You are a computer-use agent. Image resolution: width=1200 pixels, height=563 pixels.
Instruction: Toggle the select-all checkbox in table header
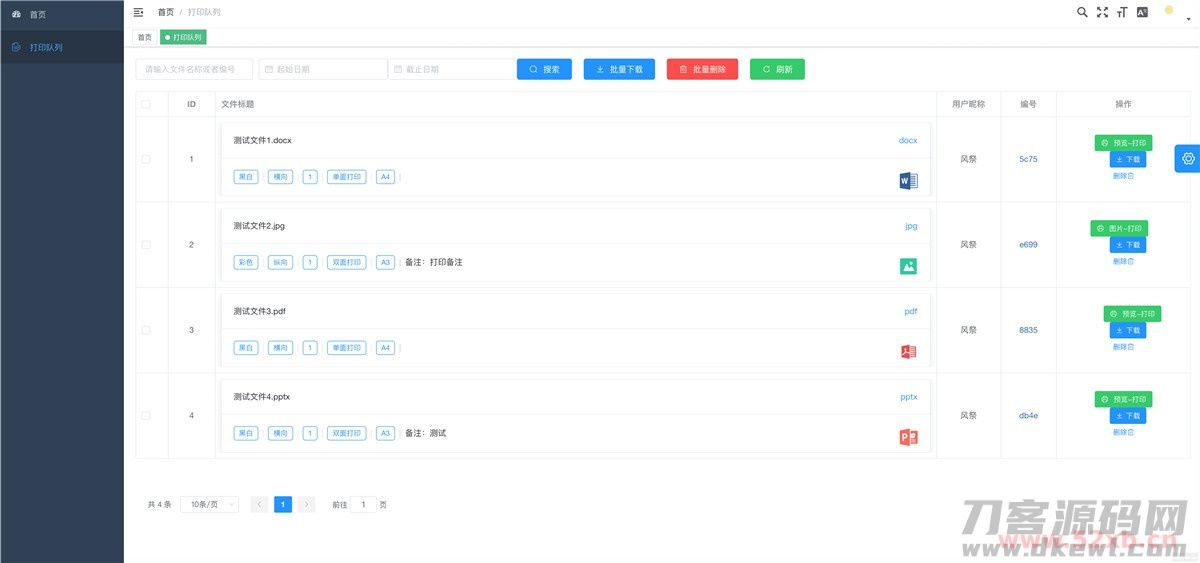pos(146,104)
